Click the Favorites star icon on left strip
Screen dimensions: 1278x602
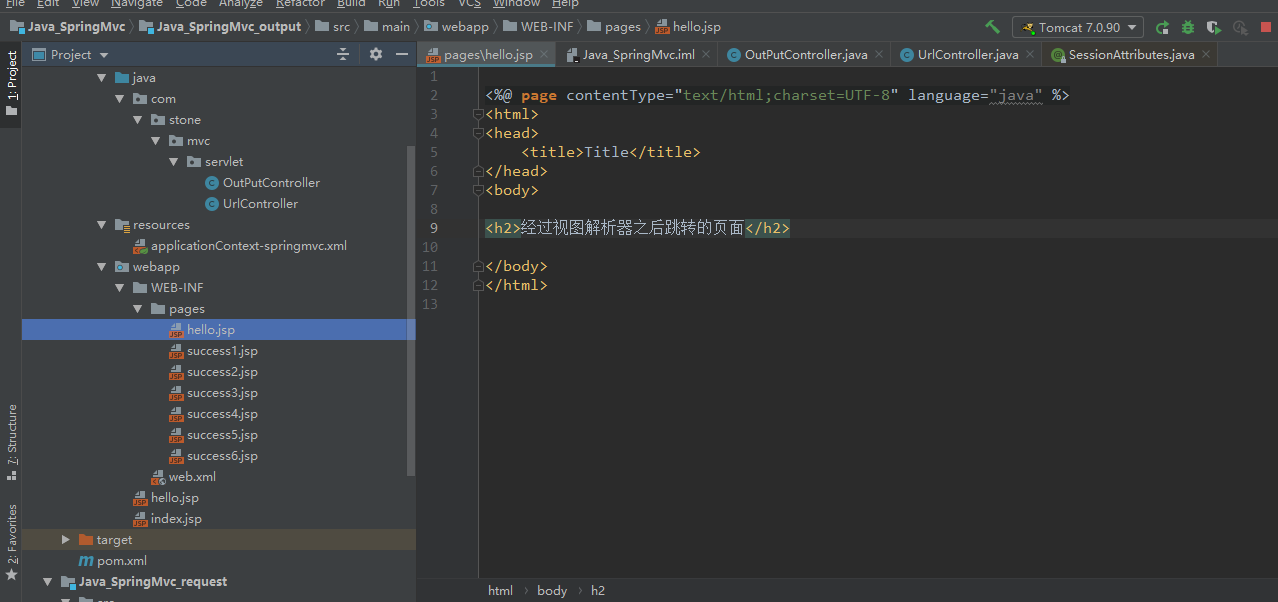click(x=12, y=575)
